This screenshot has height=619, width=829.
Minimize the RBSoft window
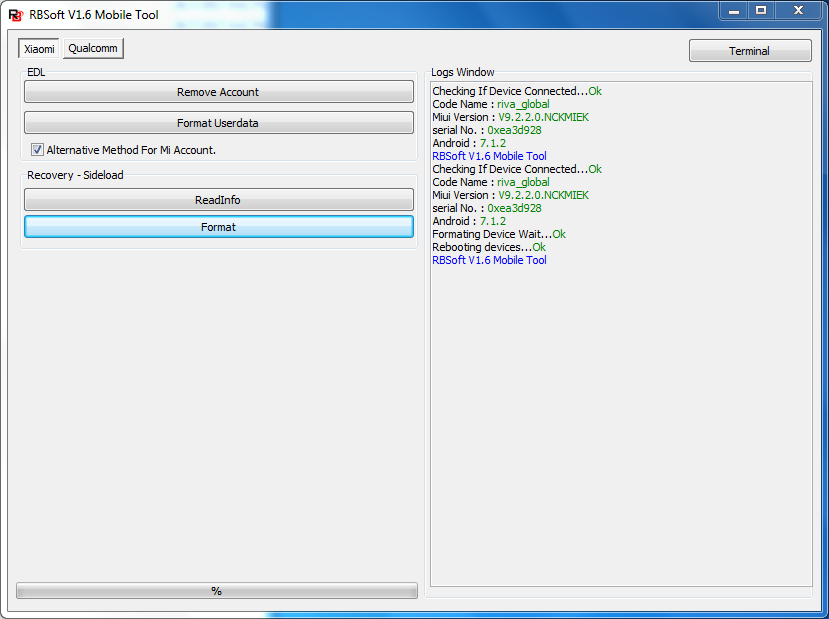(x=734, y=11)
